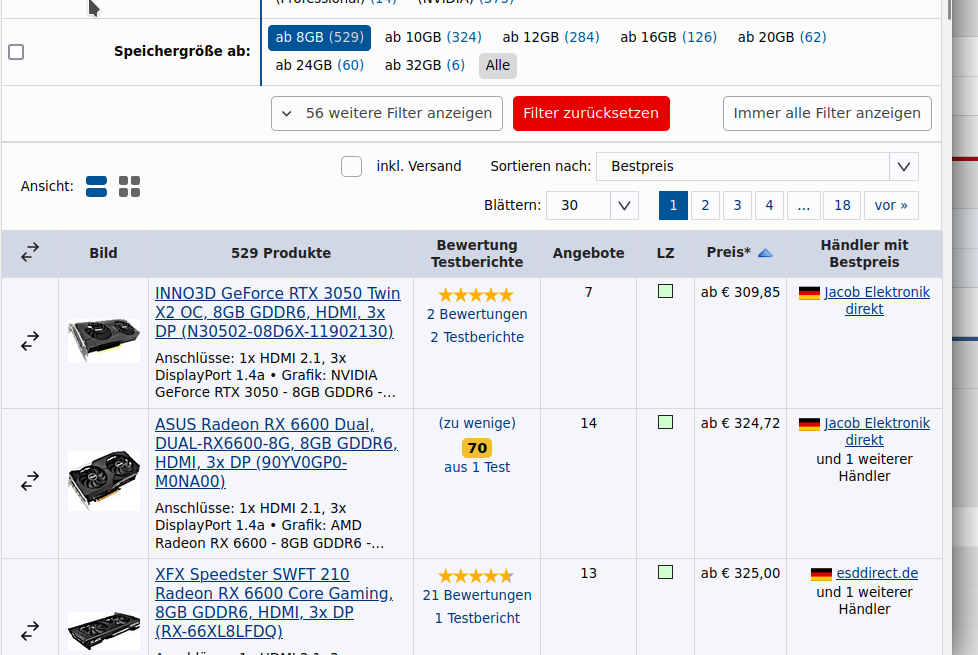Click Angebote count 14

(x=588, y=424)
